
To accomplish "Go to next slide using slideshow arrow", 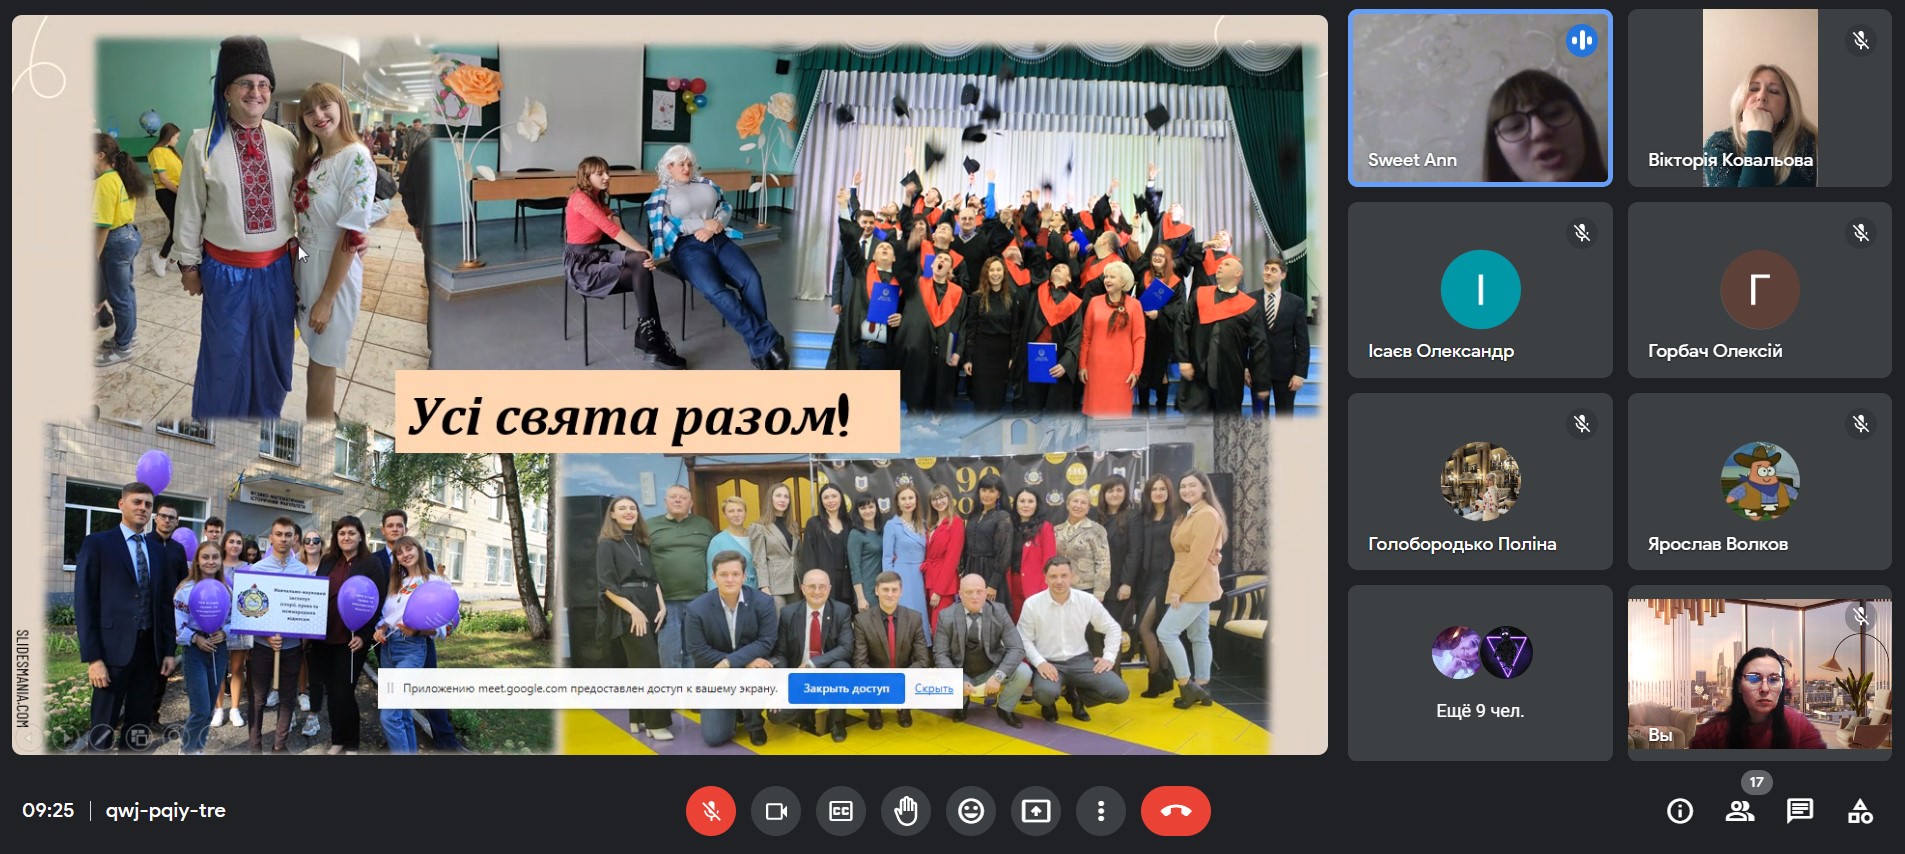I will click(x=65, y=738).
